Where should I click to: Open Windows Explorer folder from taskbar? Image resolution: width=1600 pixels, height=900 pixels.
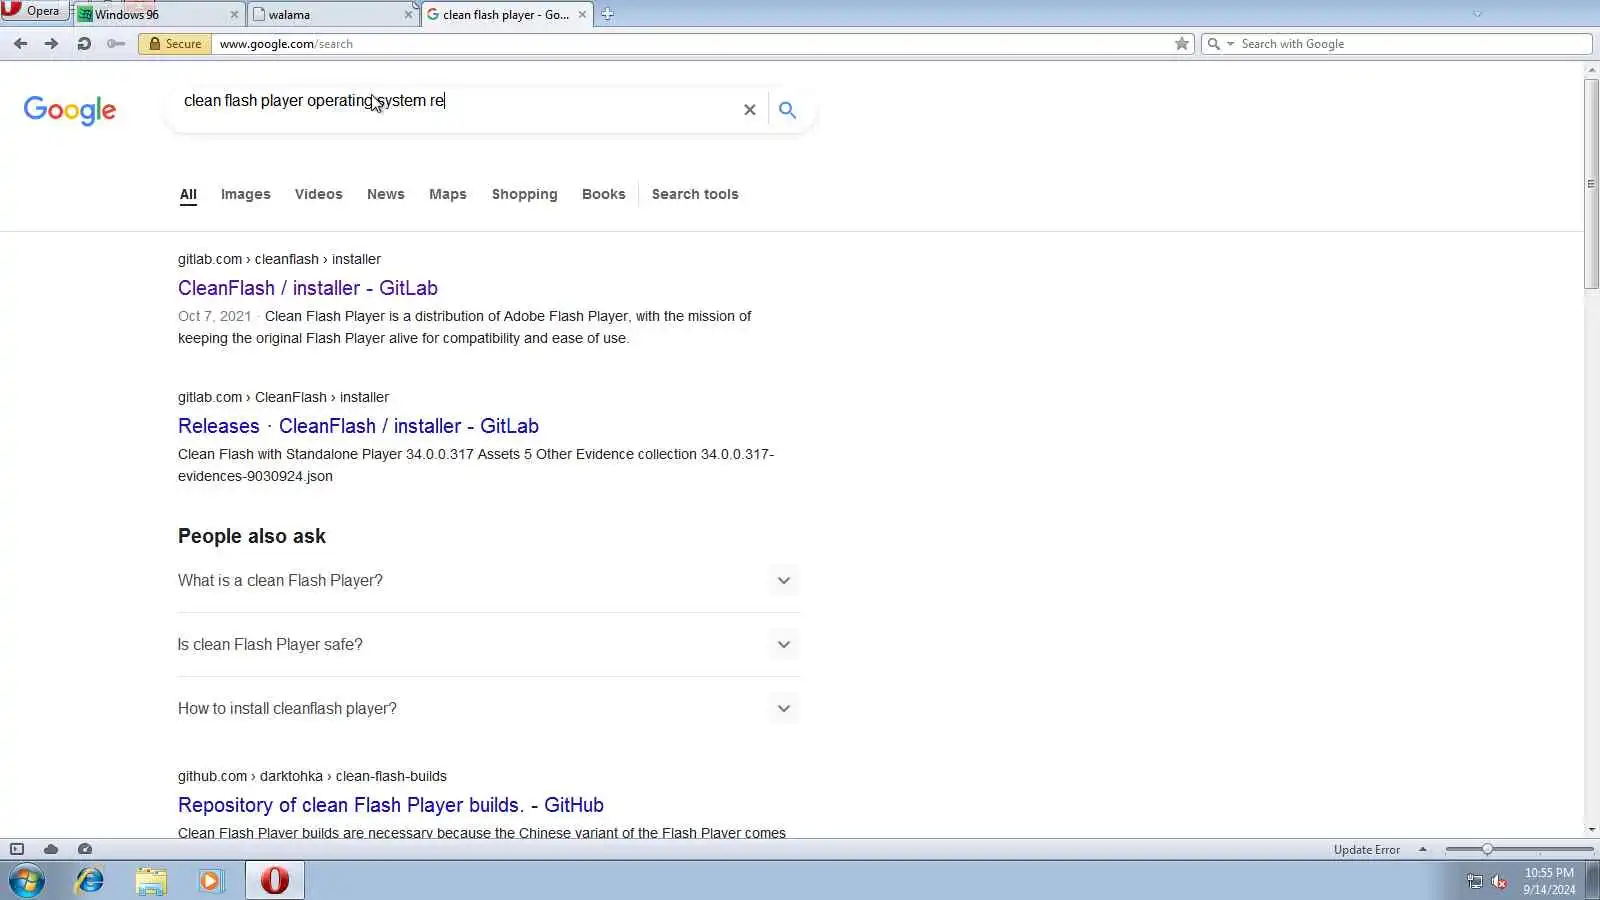point(151,880)
